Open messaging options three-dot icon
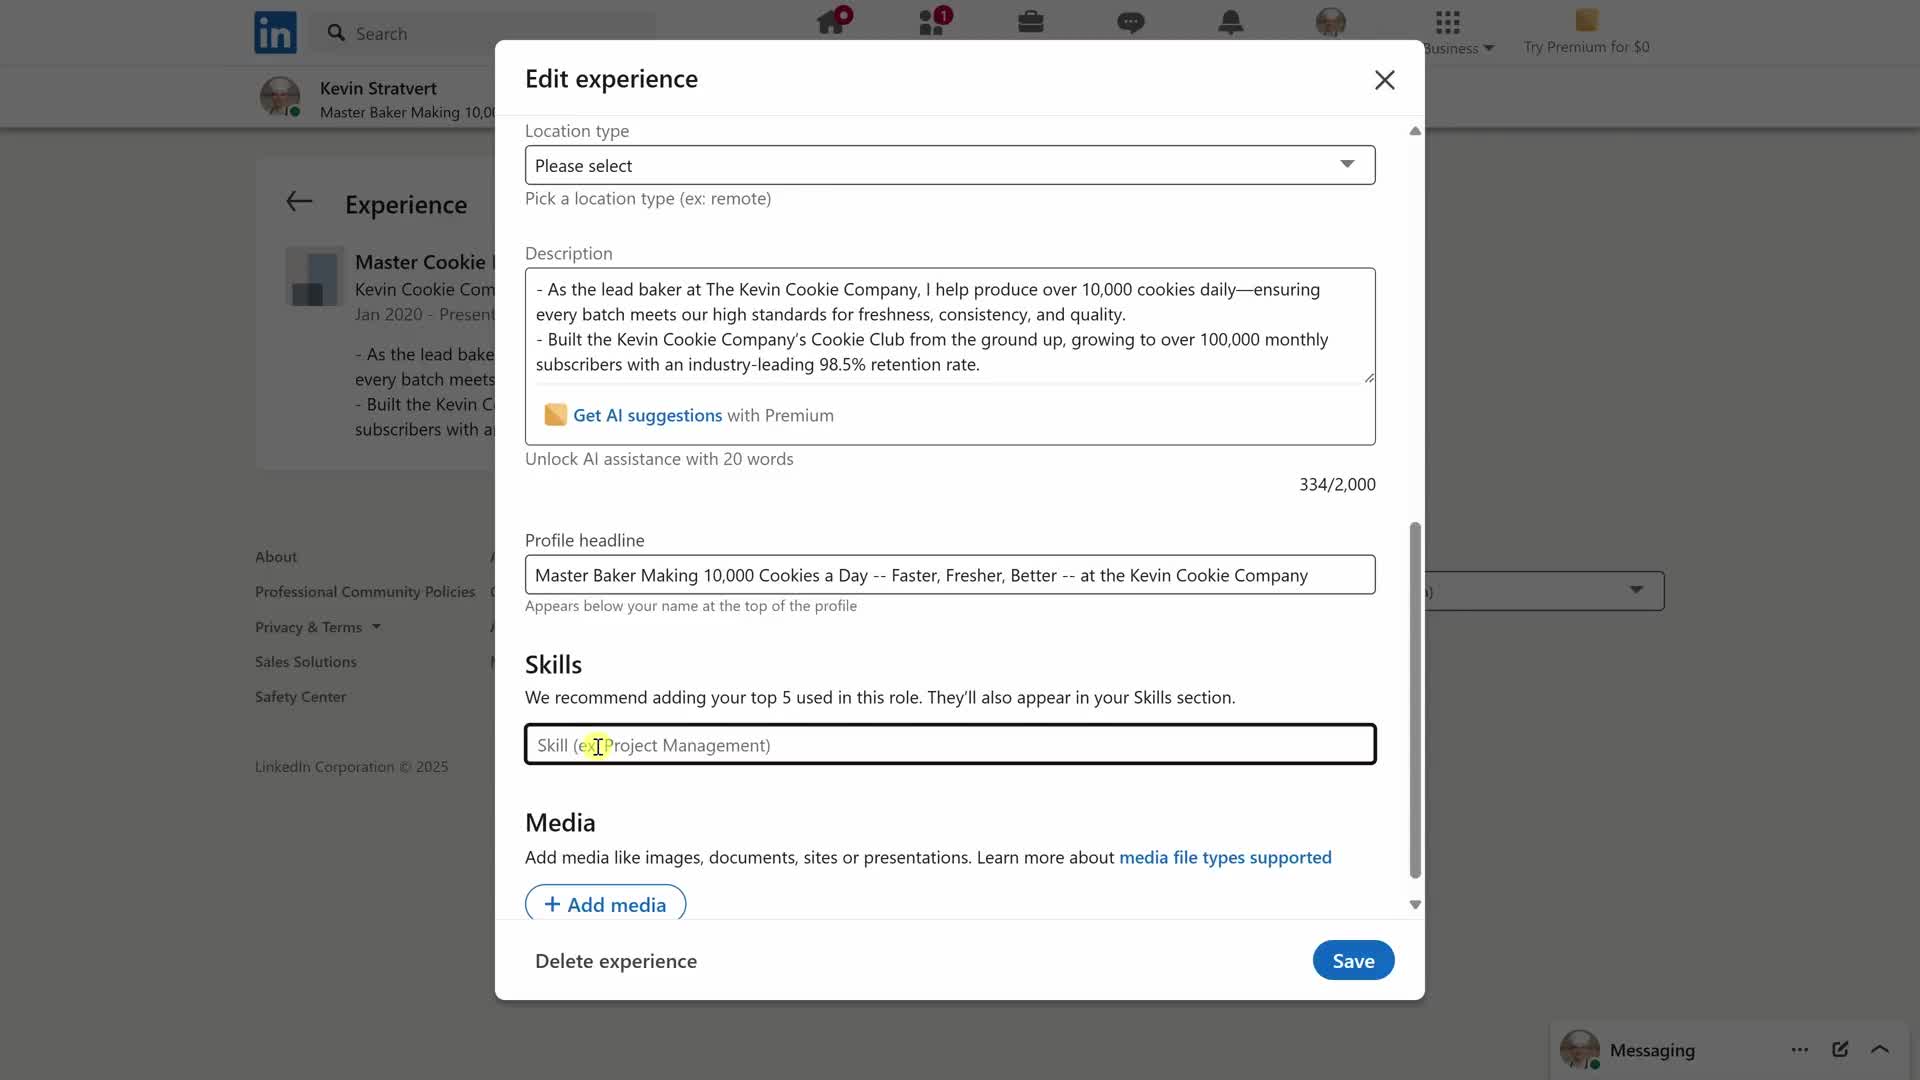Image resolution: width=1920 pixels, height=1080 pixels. (x=1800, y=1049)
